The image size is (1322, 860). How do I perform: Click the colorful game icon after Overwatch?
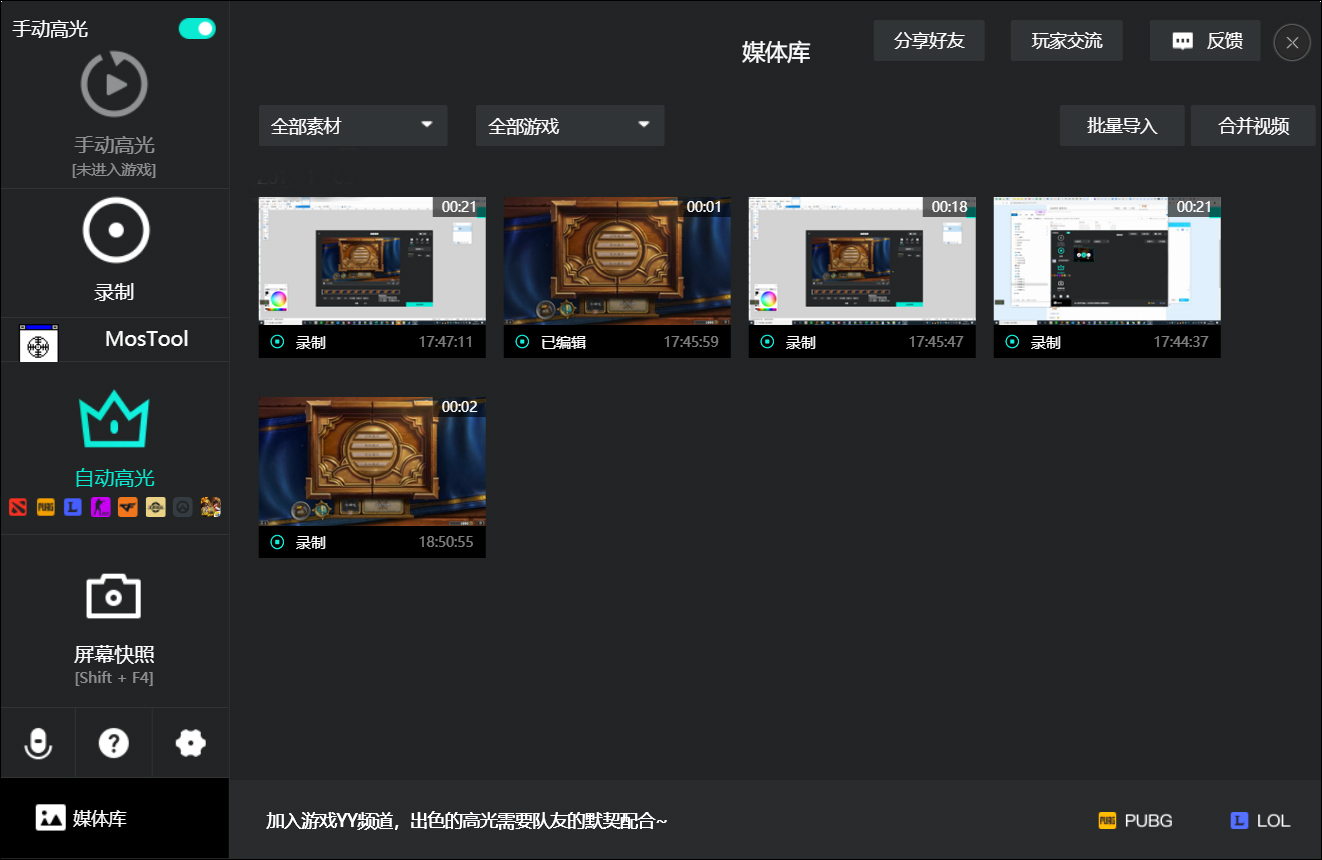point(210,506)
